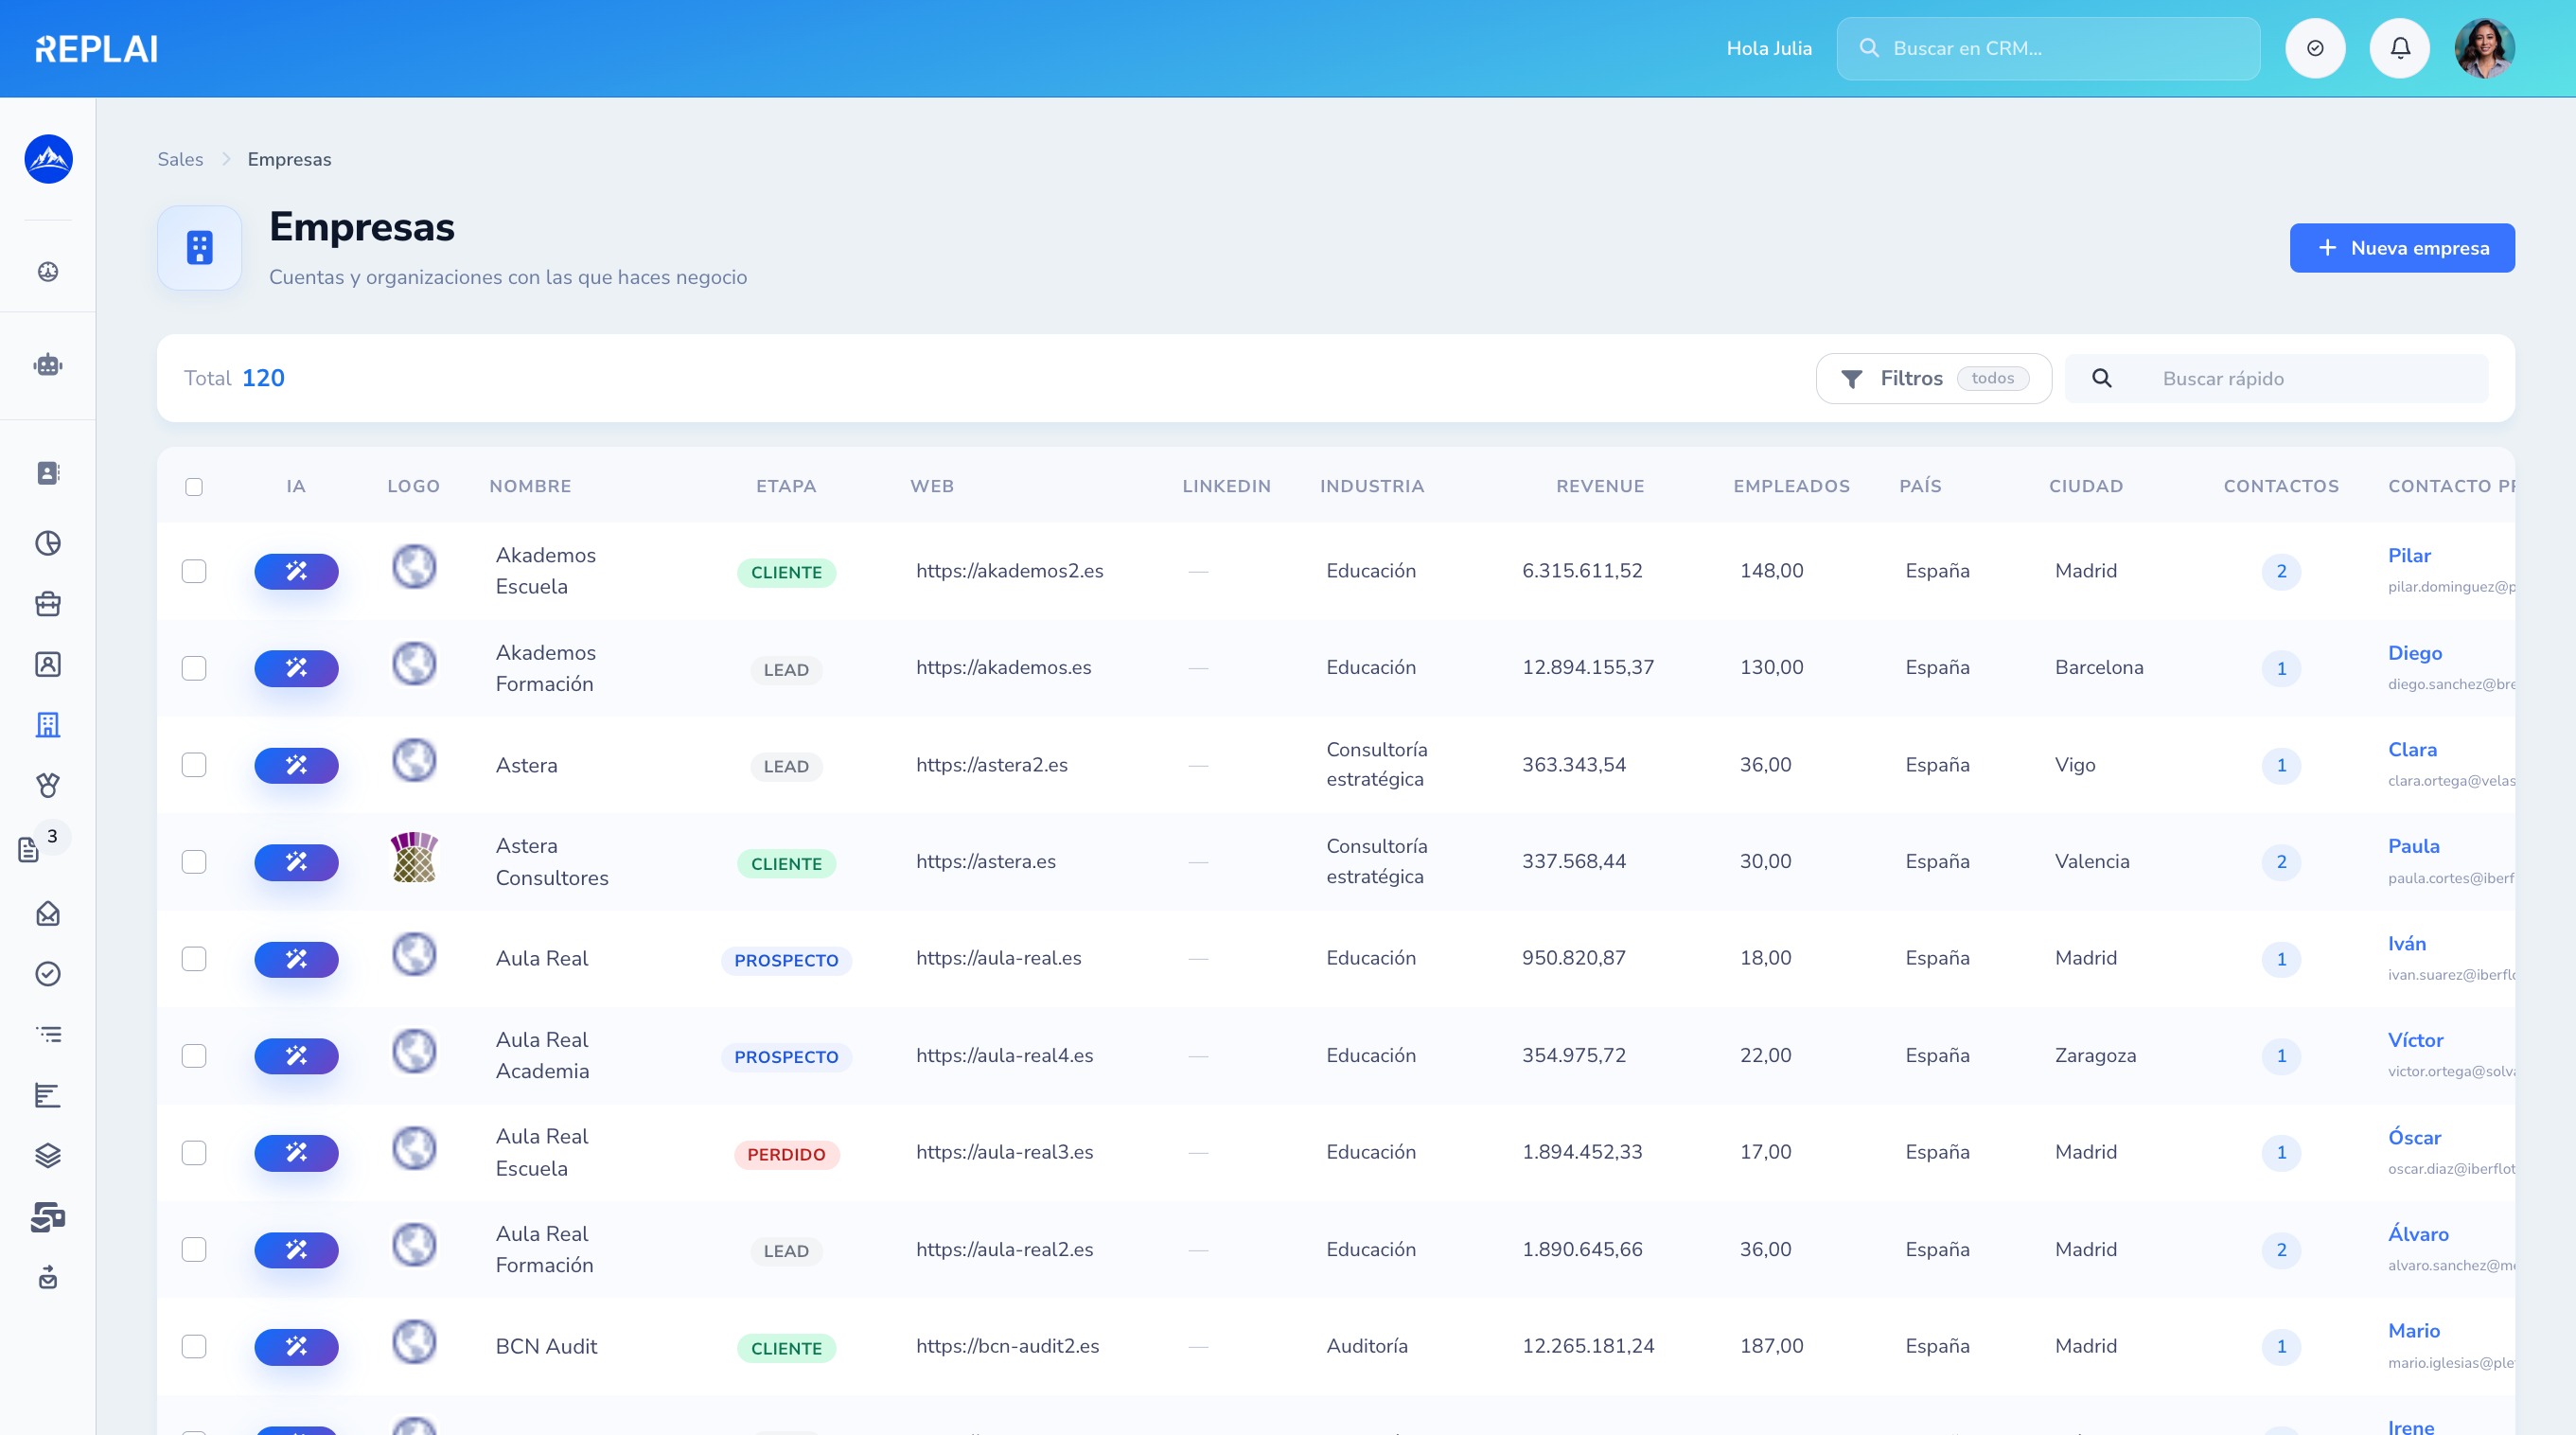
Task: Open the Pilar primary contact link
Action: click(x=2409, y=556)
